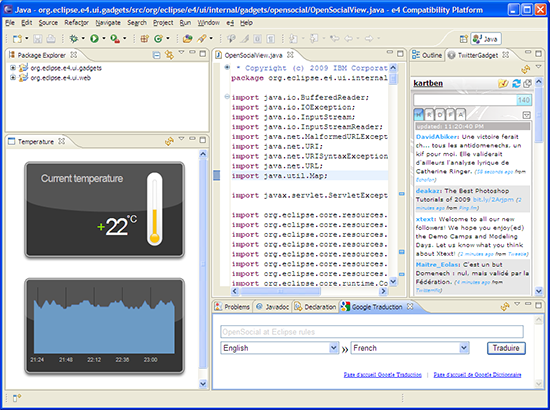Click the status bar fast view icon

pyautogui.click(x=16, y=398)
